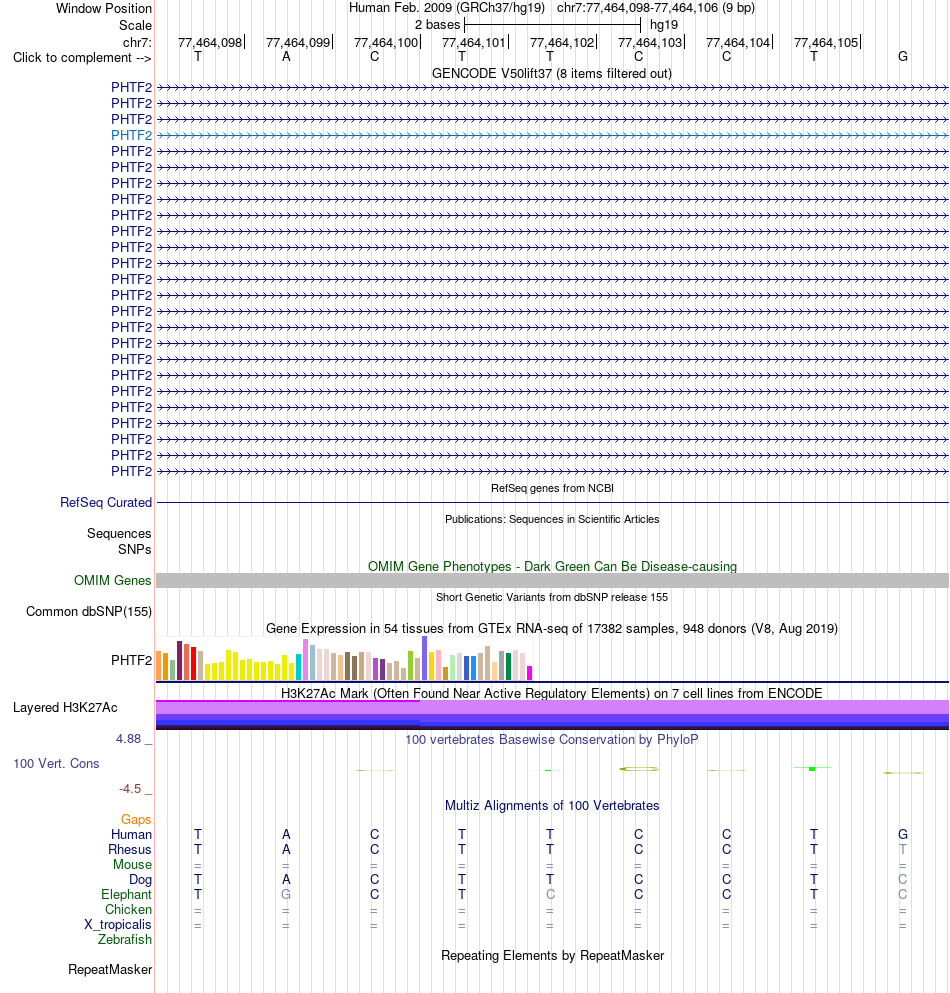
Task: Click the Sequences SNPs track label
Action: click(x=119, y=541)
